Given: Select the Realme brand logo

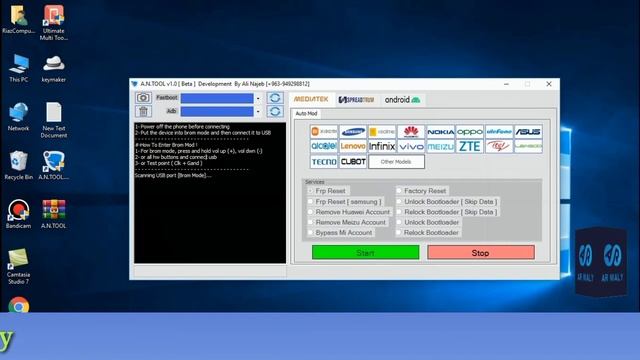Looking at the screenshot, I should point(382,131).
